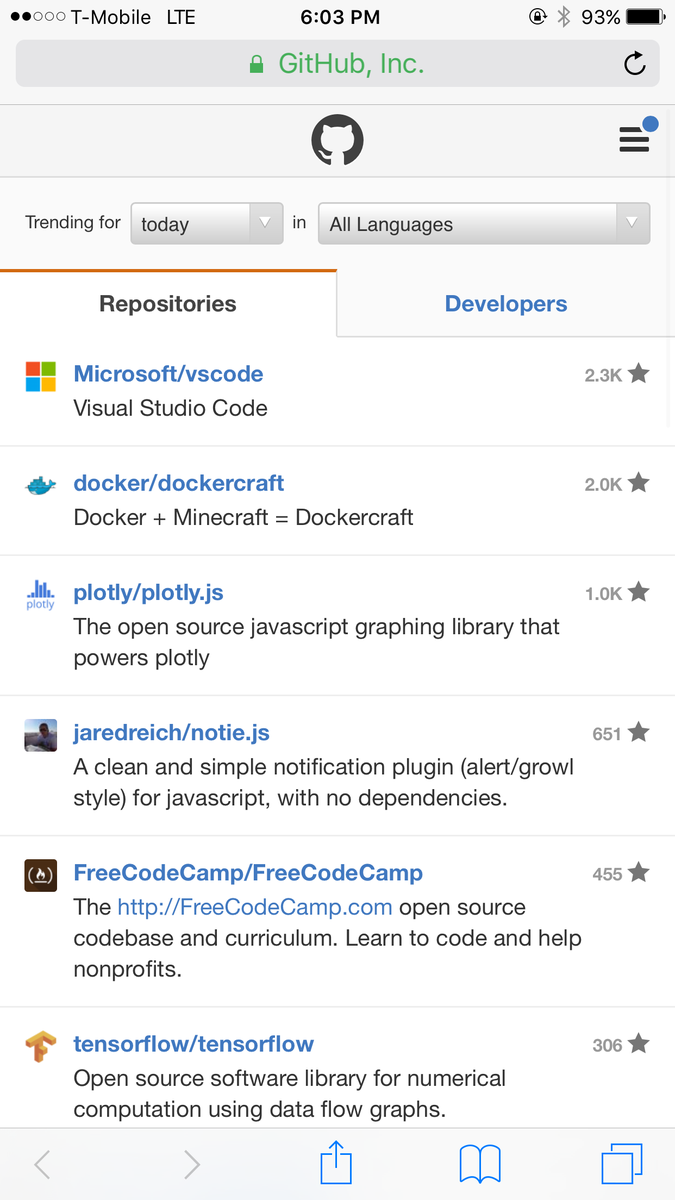Click the 651 star count

point(607,733)
